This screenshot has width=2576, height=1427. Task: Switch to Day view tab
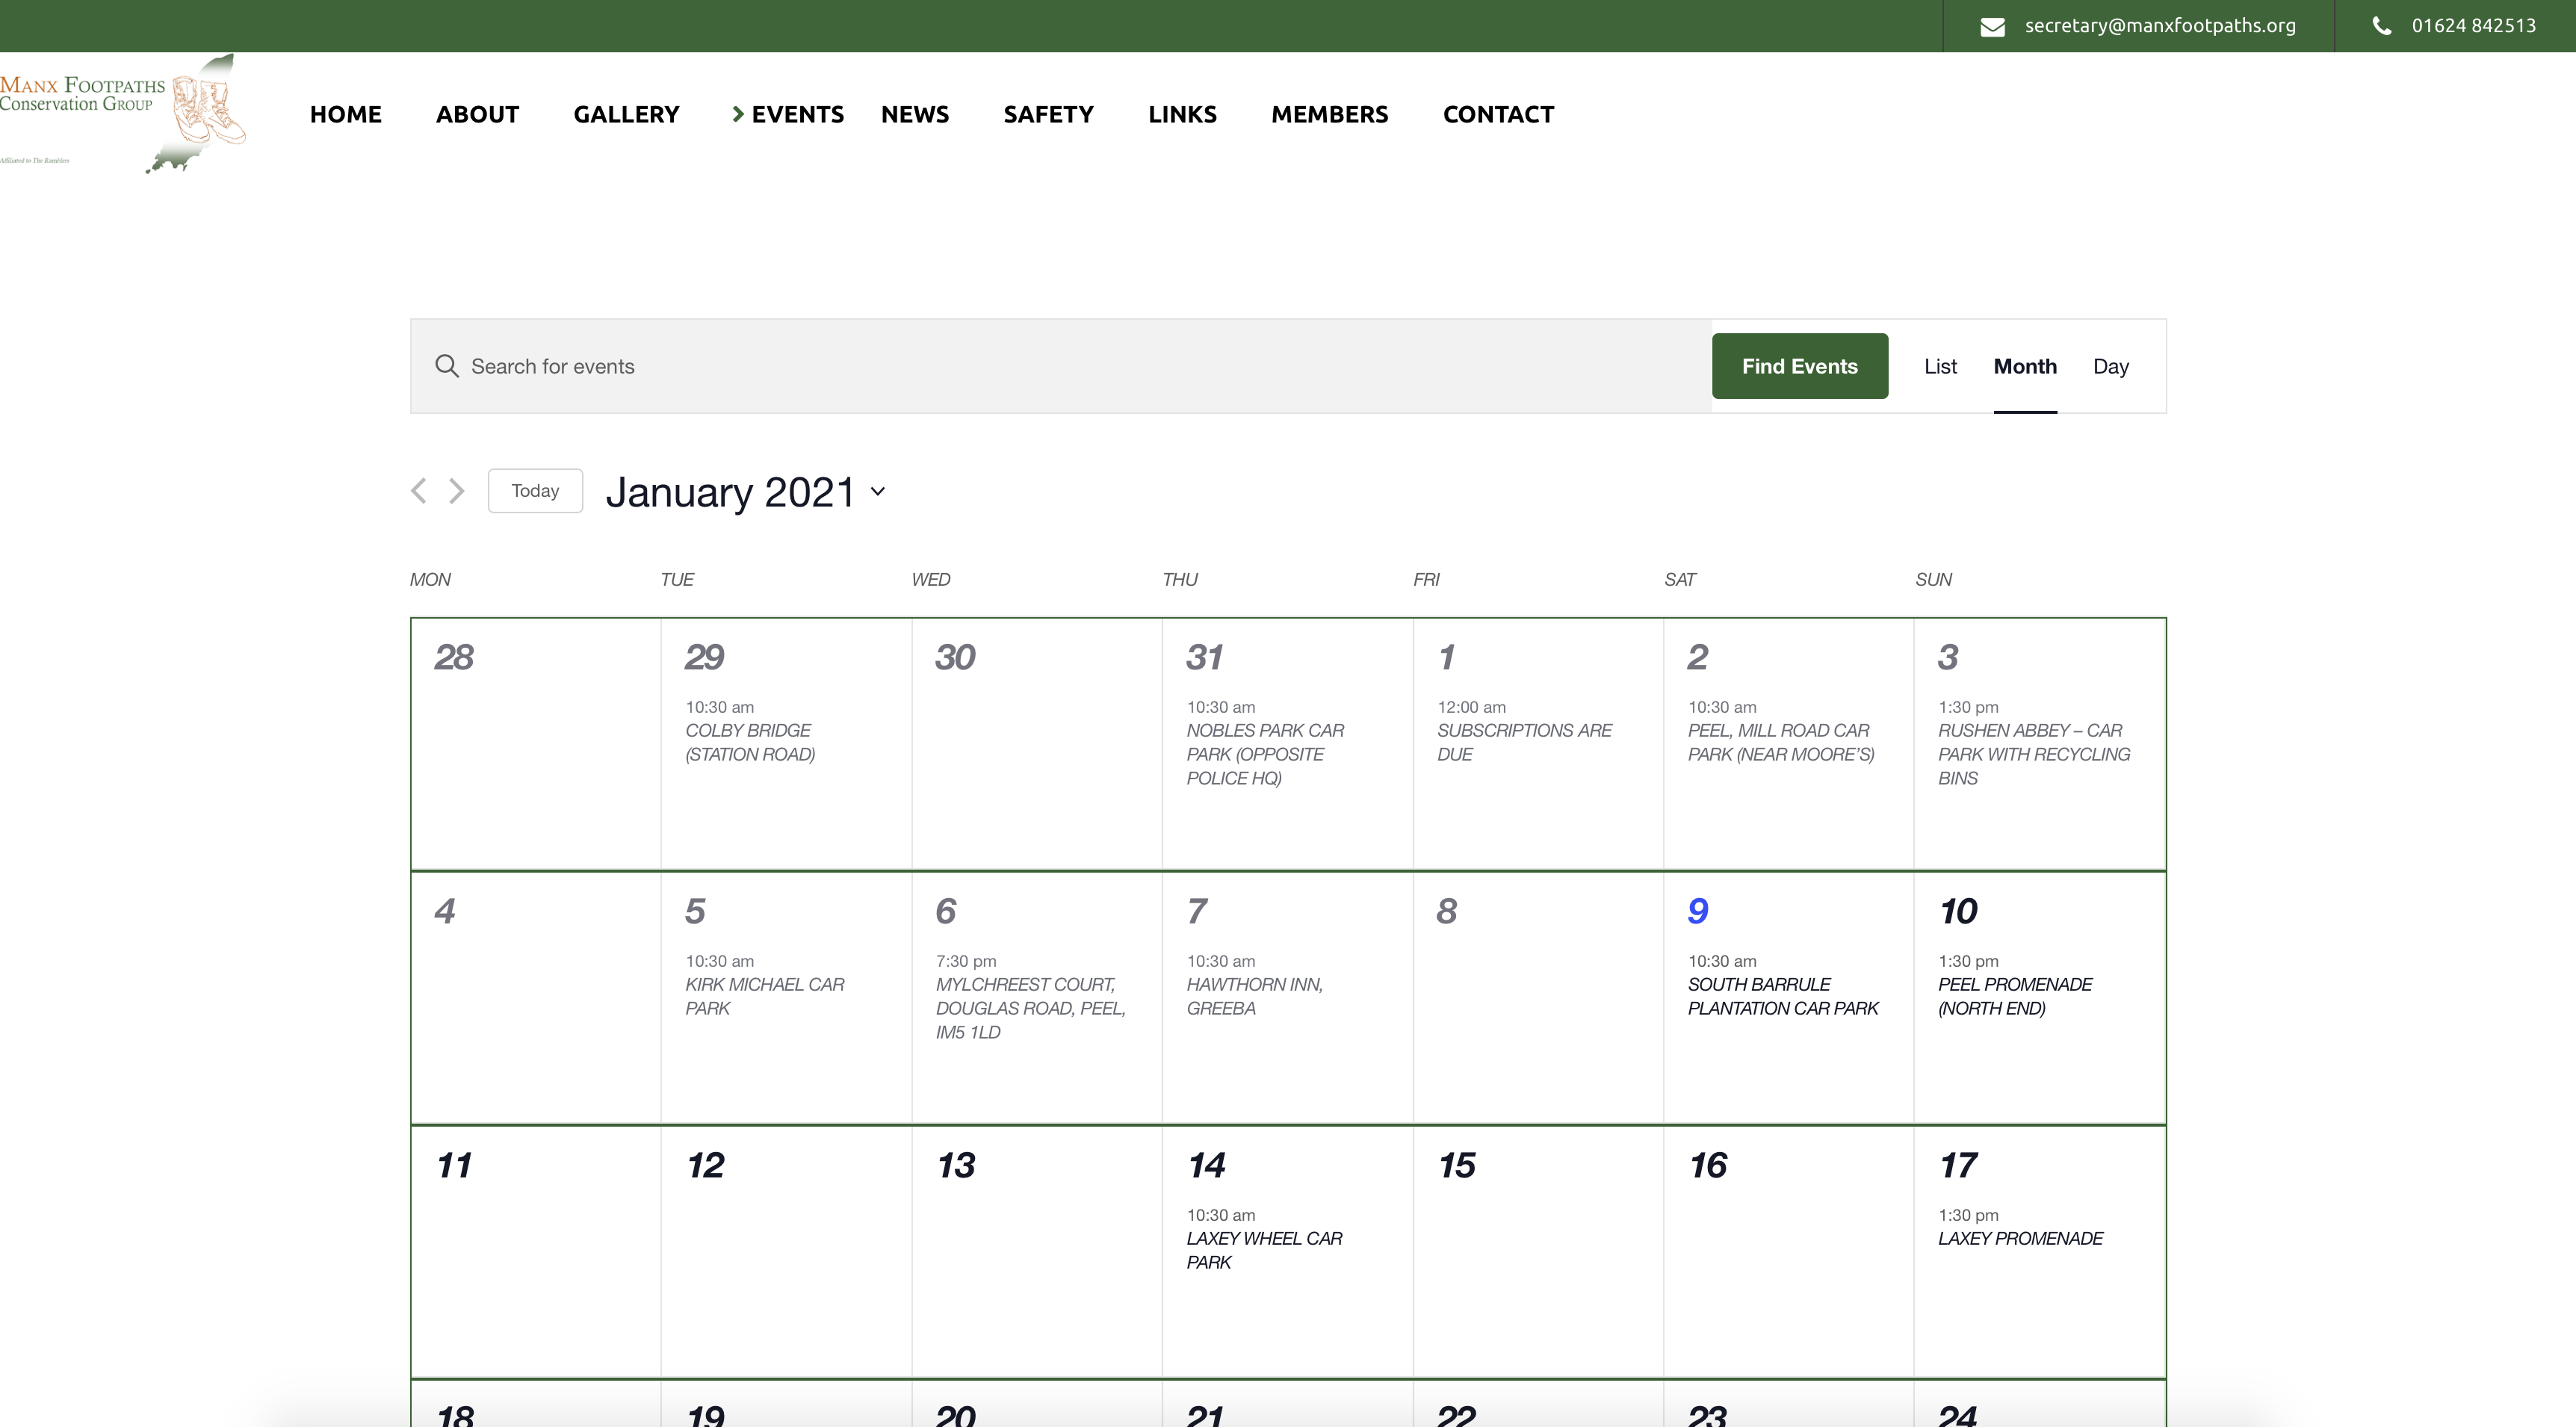click(2111, 366)
